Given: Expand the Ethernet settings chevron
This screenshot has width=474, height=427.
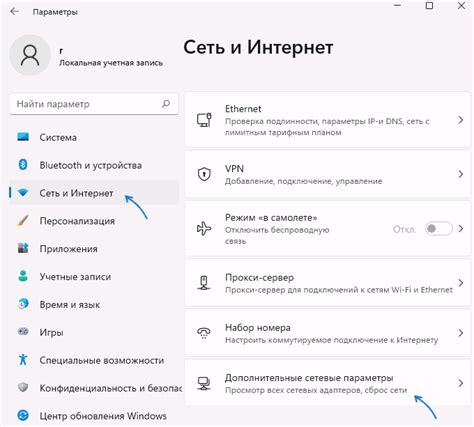Looking at the screenshot, I should [461, 120].
